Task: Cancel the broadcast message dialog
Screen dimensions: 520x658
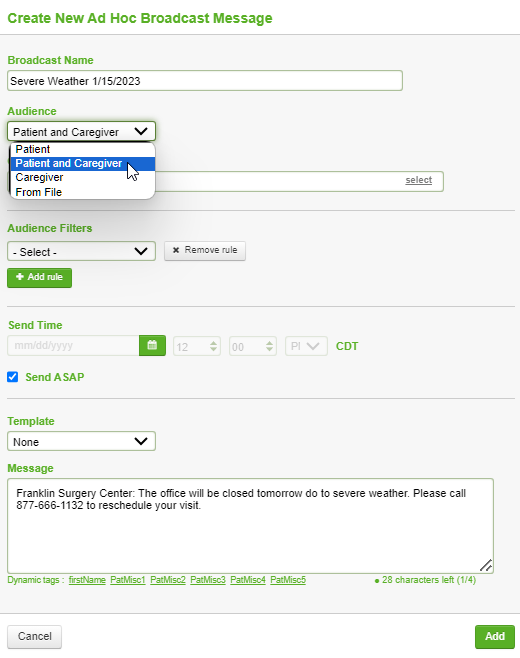Action: pyautogui.click(x=34, y=637)
